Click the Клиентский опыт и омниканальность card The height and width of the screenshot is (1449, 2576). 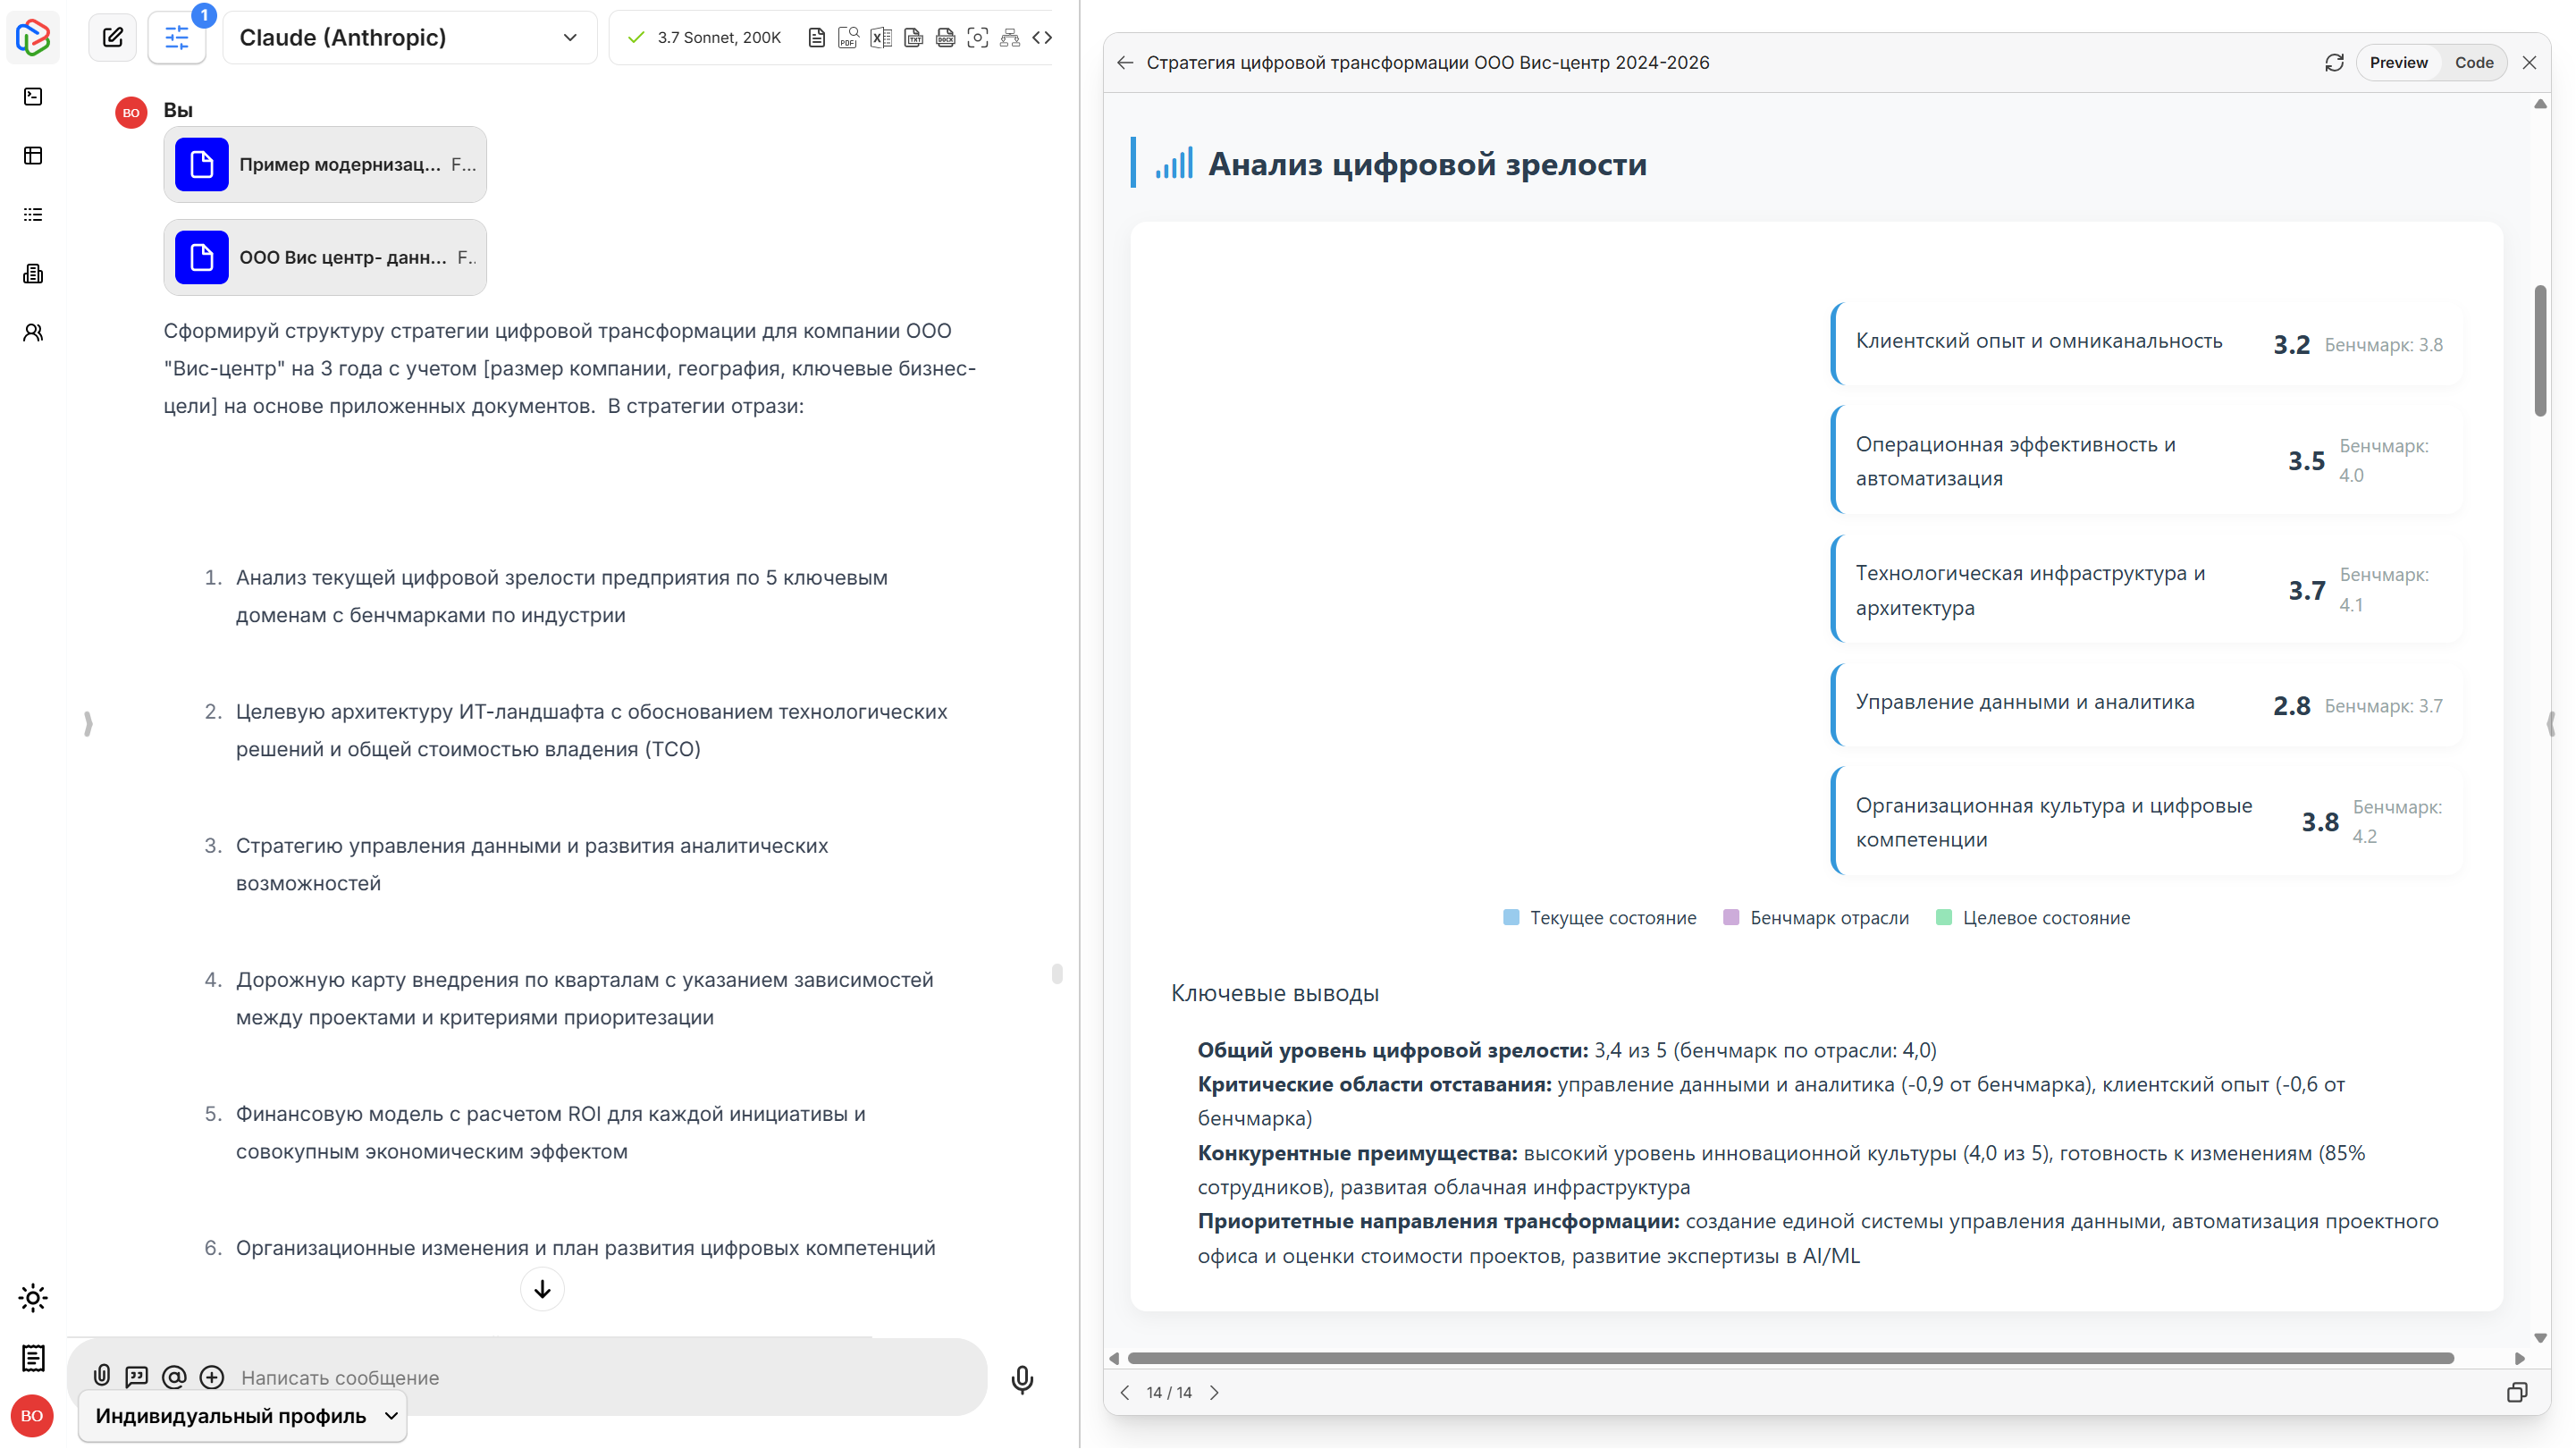click(2146, 343)
